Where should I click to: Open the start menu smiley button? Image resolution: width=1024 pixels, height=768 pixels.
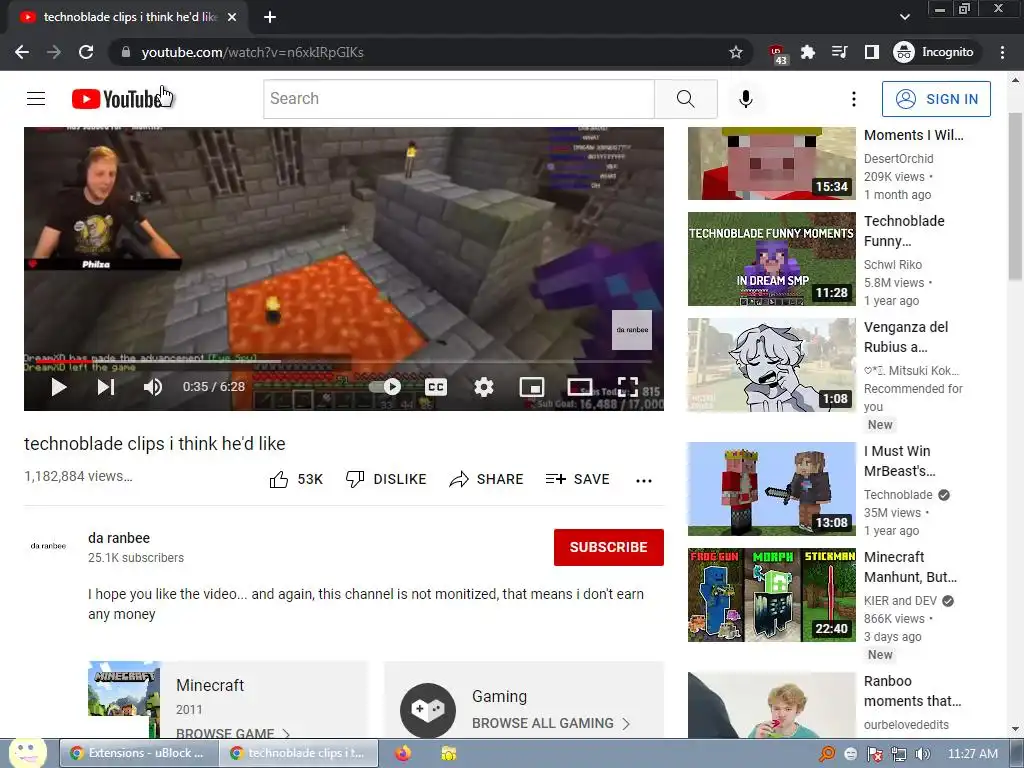coord(27,752)
